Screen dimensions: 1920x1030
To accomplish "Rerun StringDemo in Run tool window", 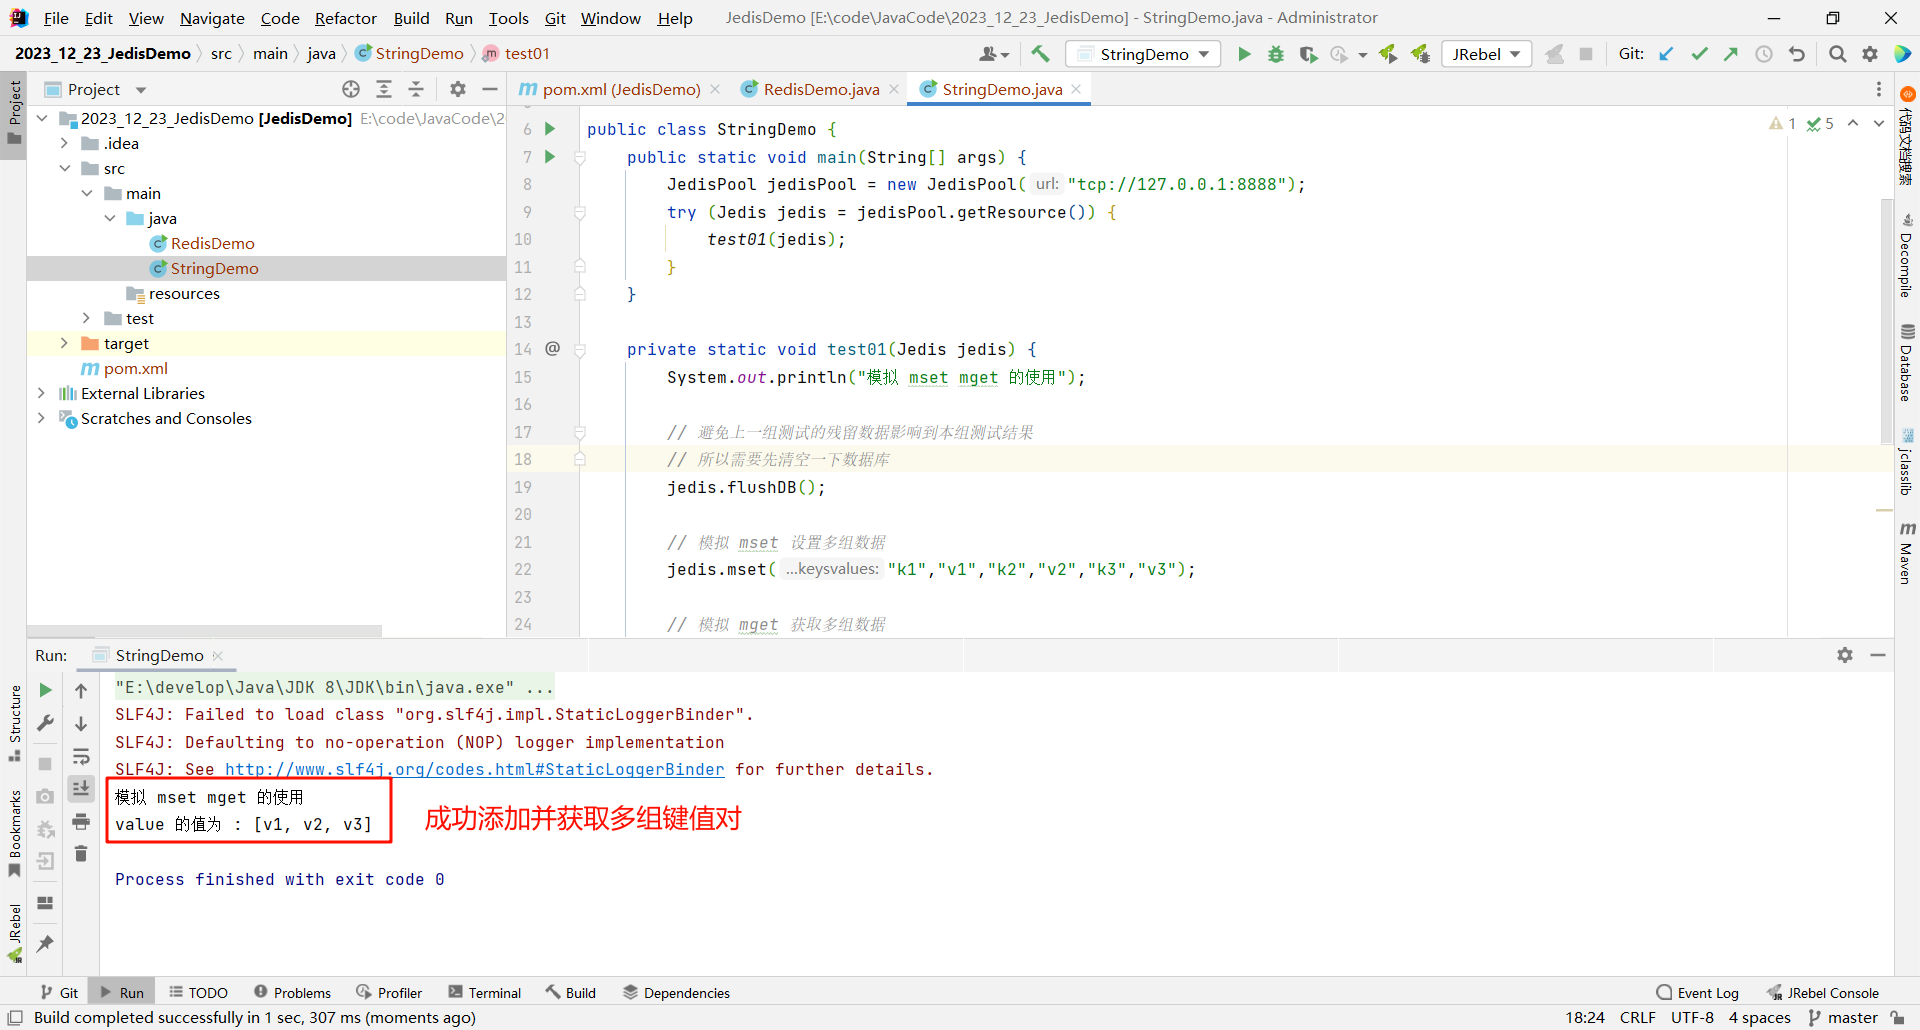I will (45, 690).
